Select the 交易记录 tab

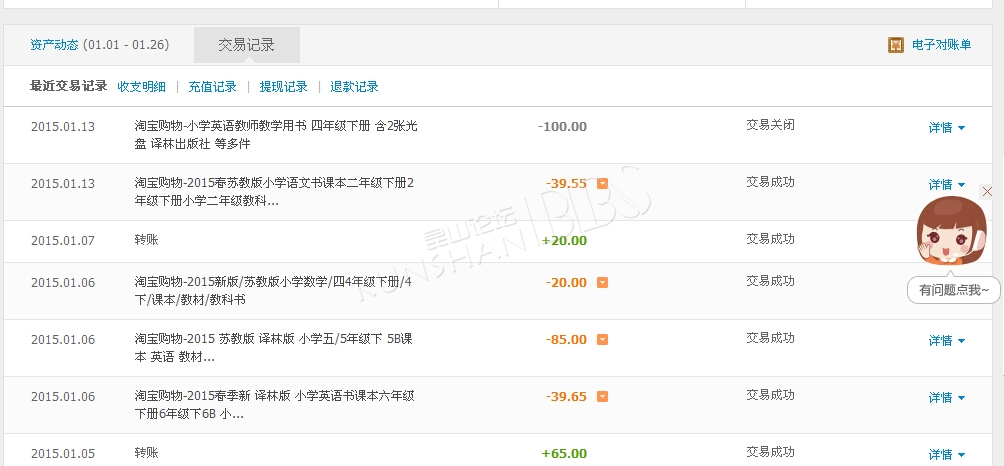pos(247,45)
